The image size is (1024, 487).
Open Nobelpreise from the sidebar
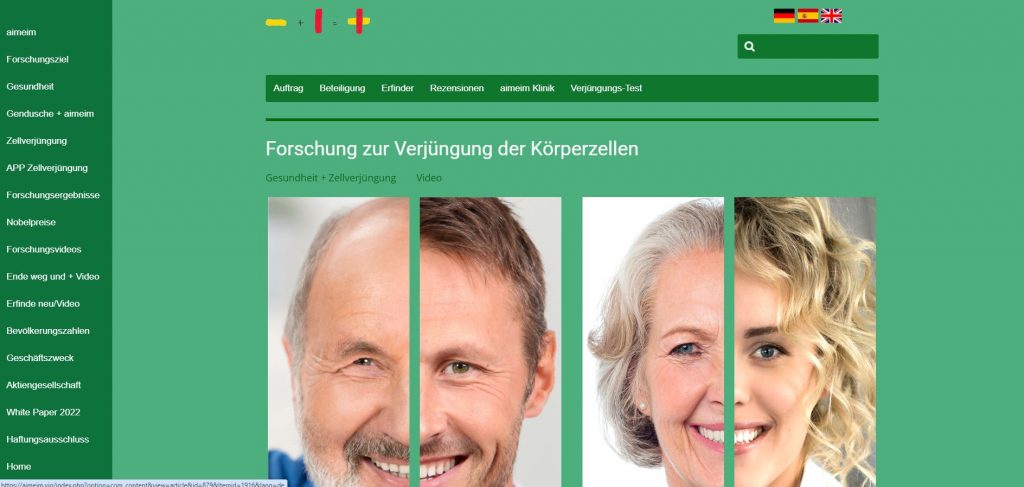click(x=31, y=222)
